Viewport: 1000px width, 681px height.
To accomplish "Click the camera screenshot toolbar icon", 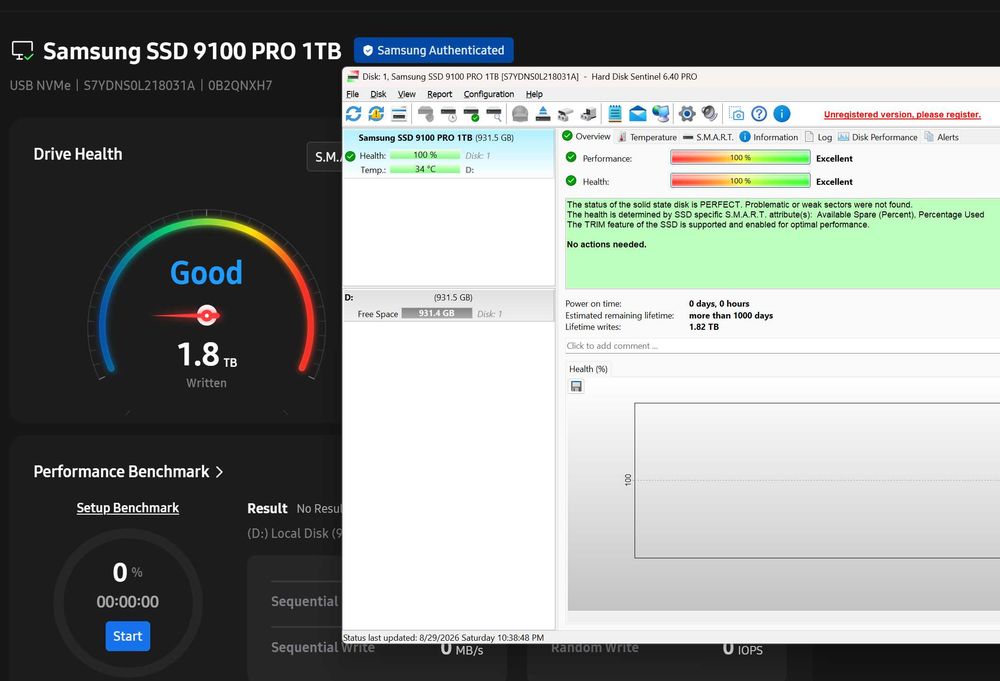I will click(x=737, y=114).
